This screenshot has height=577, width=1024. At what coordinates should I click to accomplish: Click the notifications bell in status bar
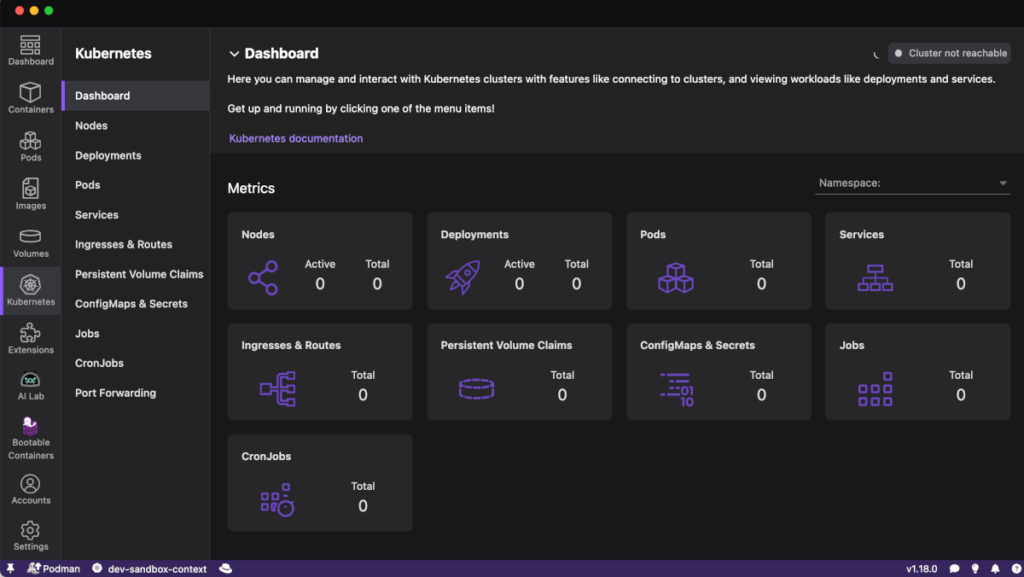(x=995, y=569)
